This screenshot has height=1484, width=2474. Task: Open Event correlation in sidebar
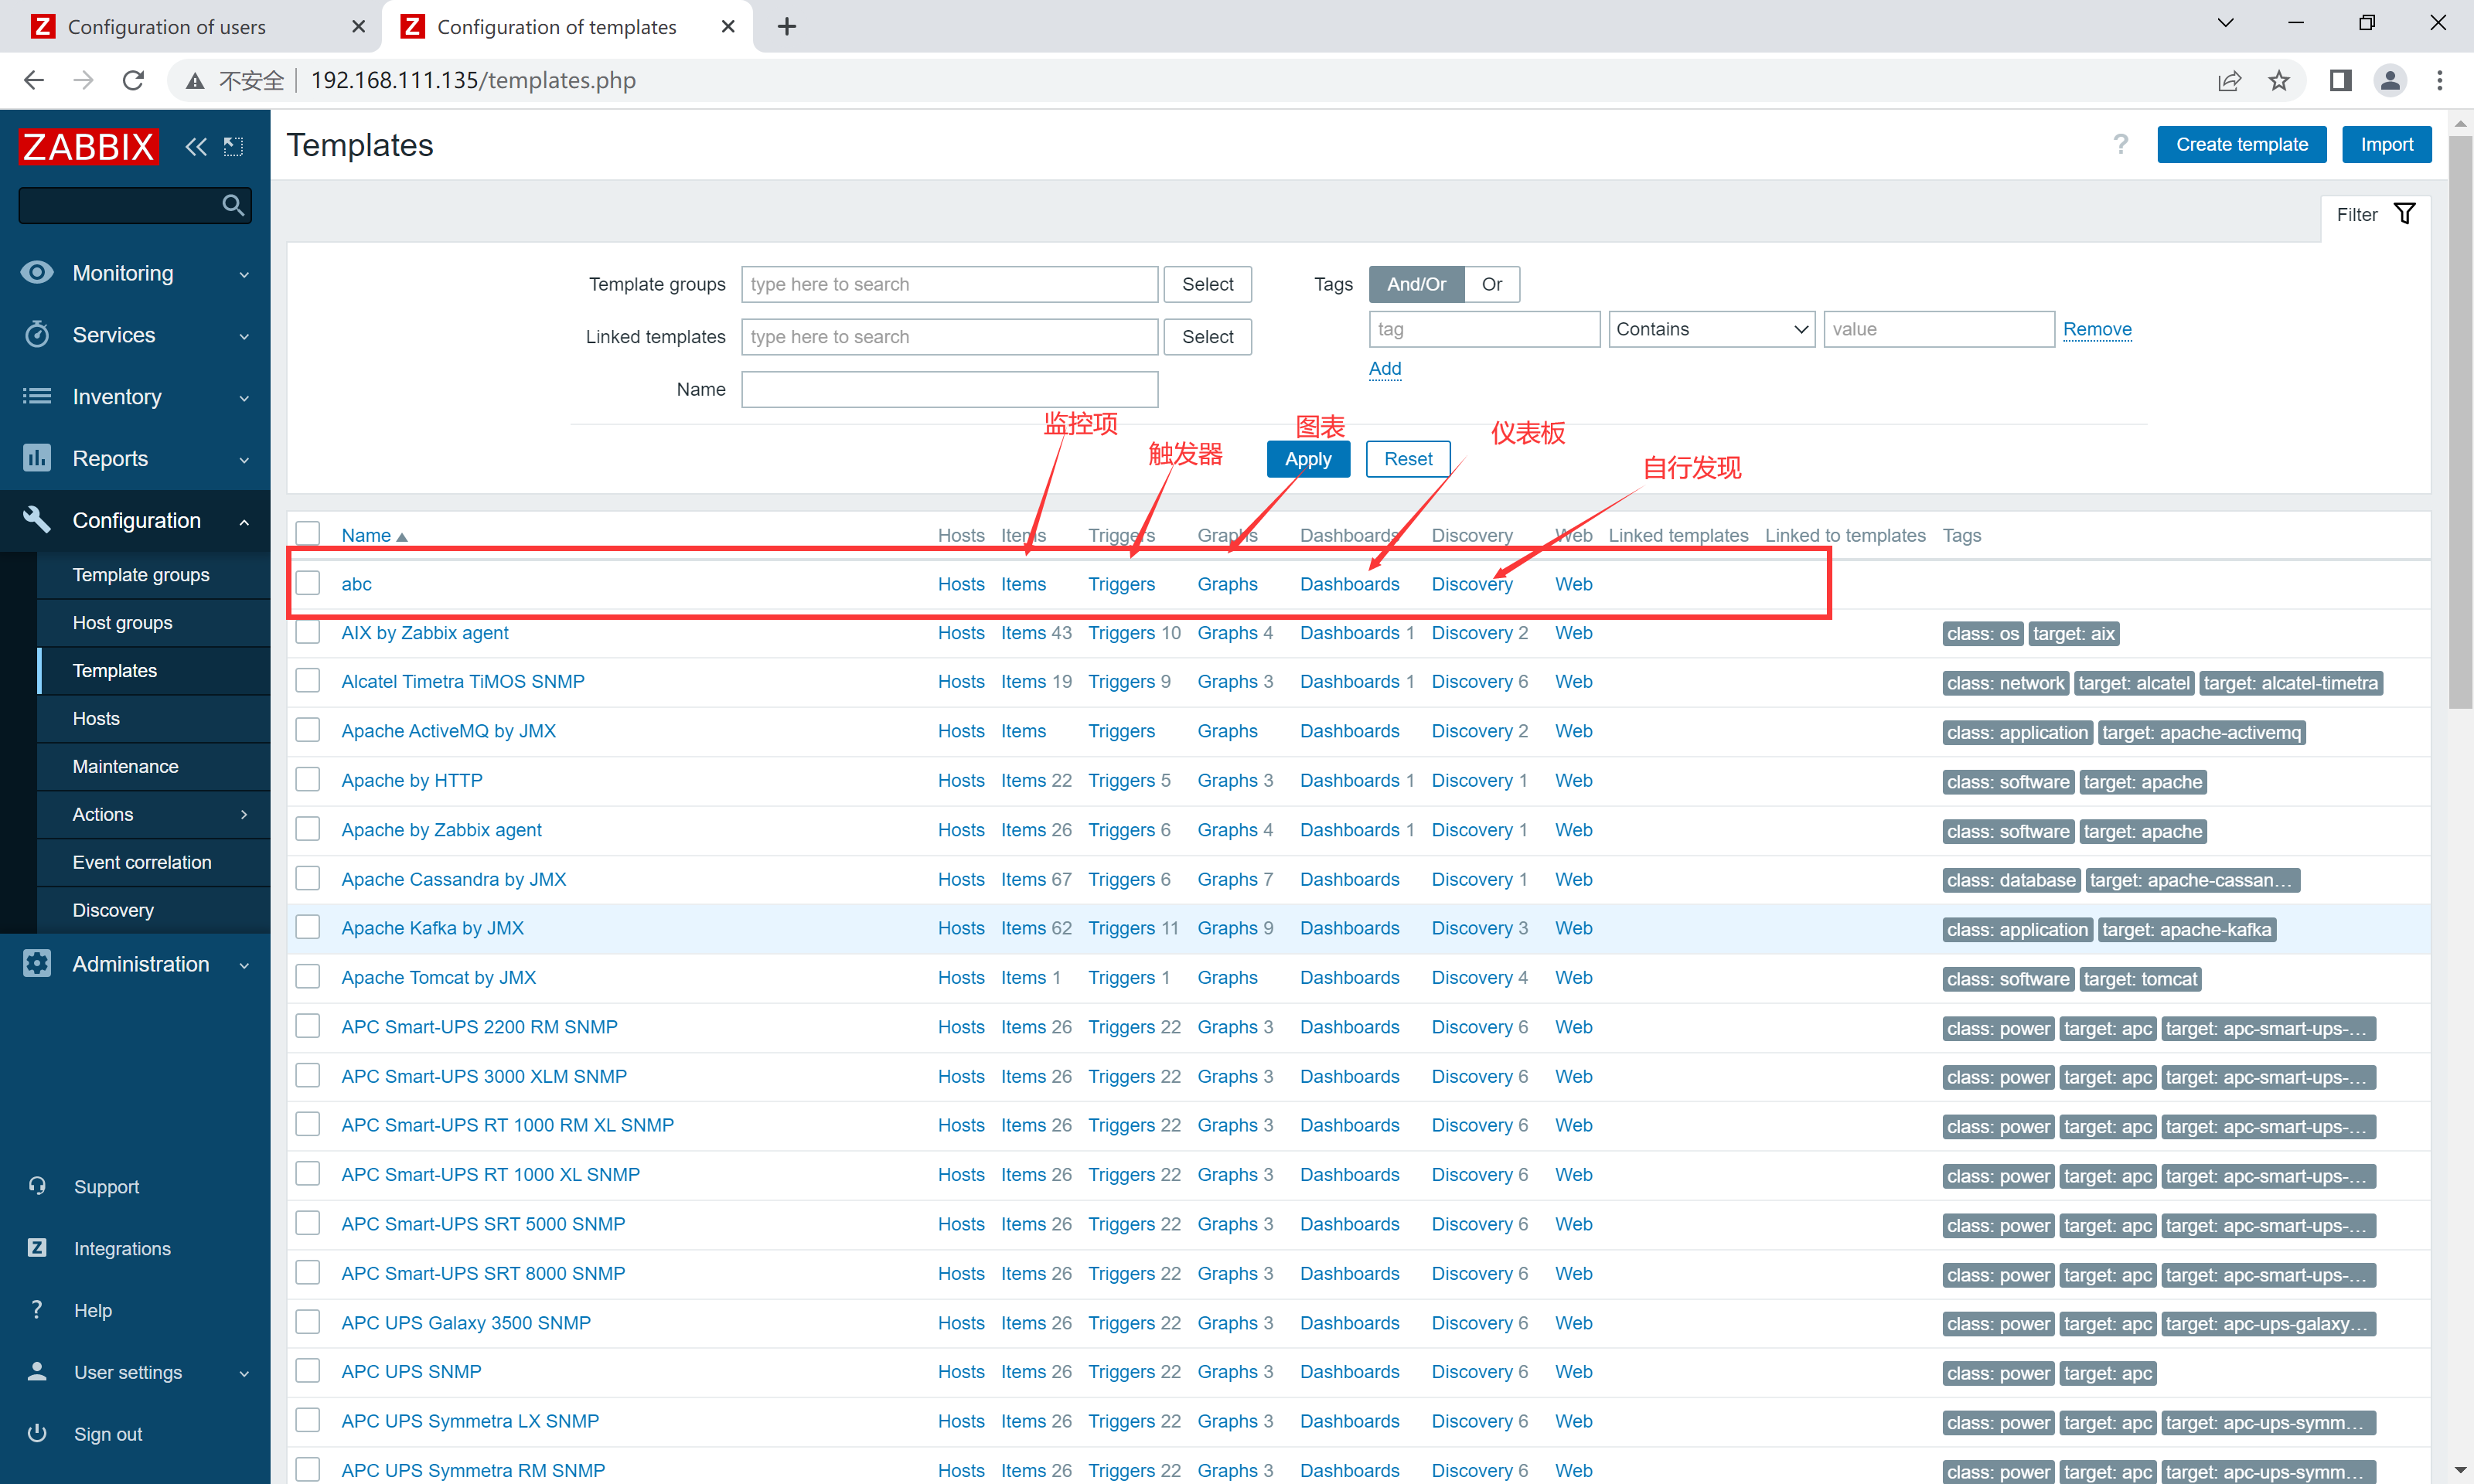tap(142, 862)
